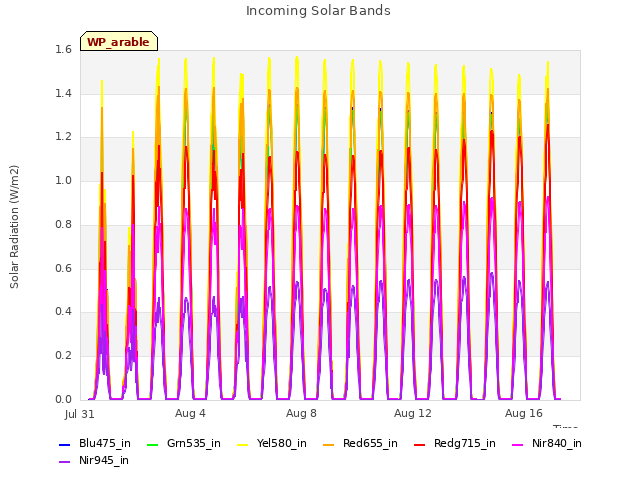
Task: Click the yellow Yel580_in legend swatch
Action: tap(242, 444)
